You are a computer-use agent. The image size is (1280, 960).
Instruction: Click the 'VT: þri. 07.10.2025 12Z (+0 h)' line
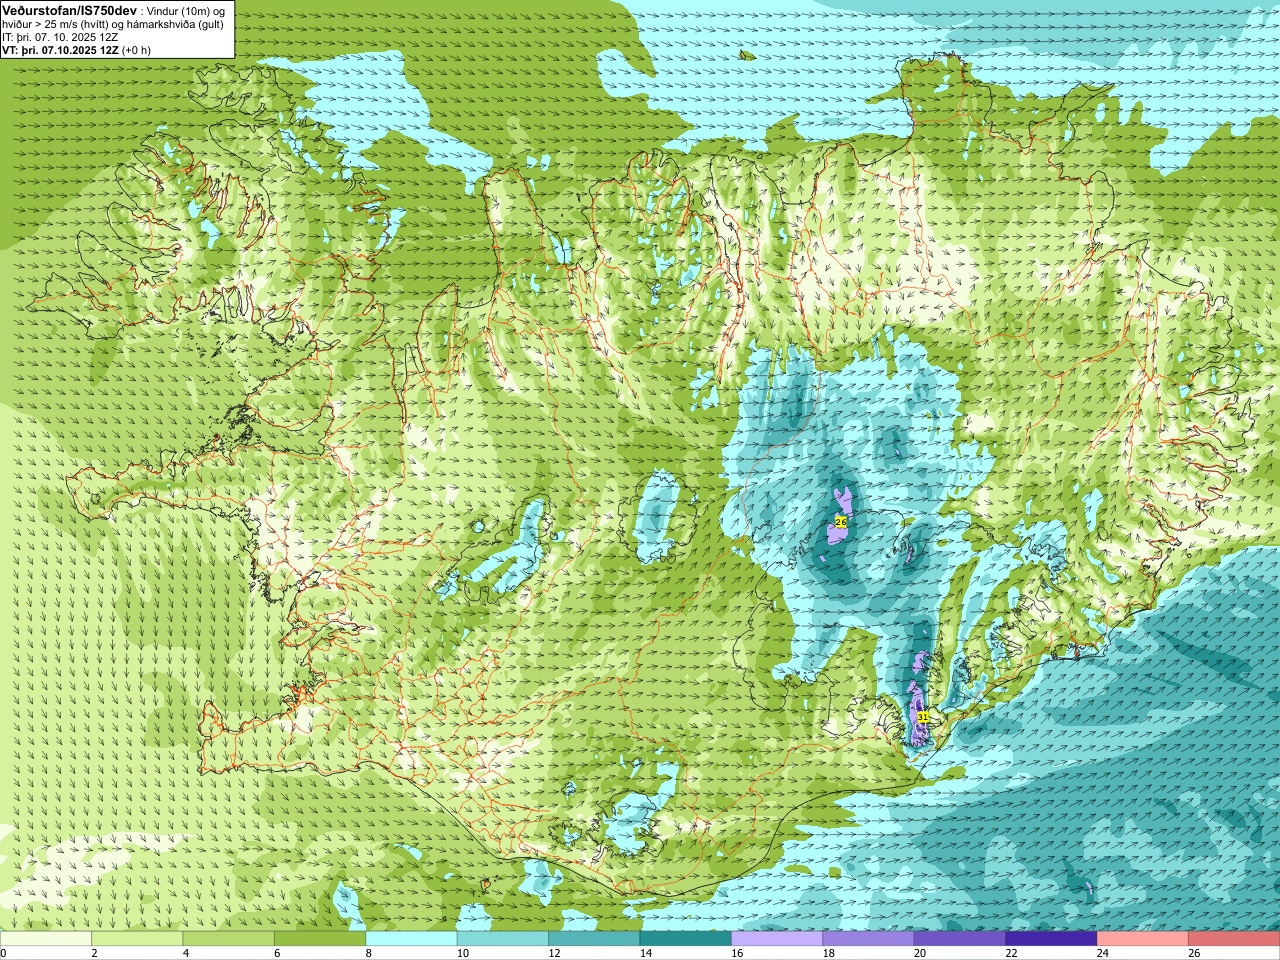click(76, 50)
